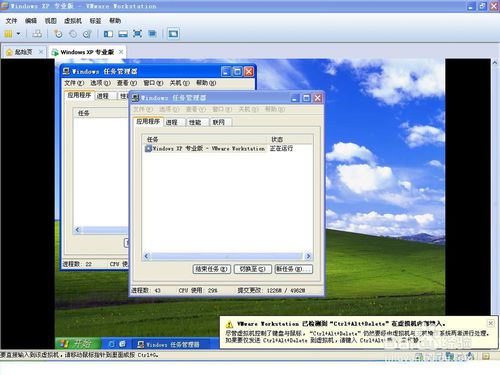This screenshot has width=500, height=375.
Task: Click the 结束任务 button
Action: point(212,269)
